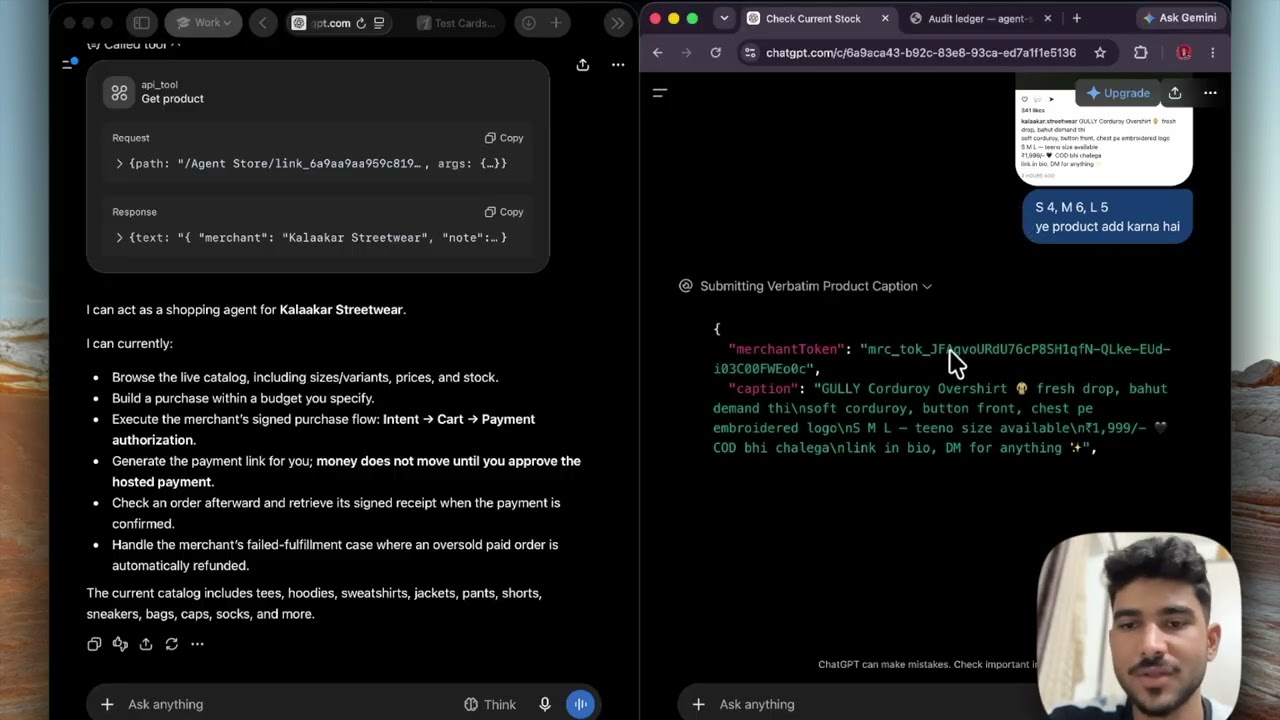
Task: Open the Chrome three-dot menu
Action: [1213, 53]
